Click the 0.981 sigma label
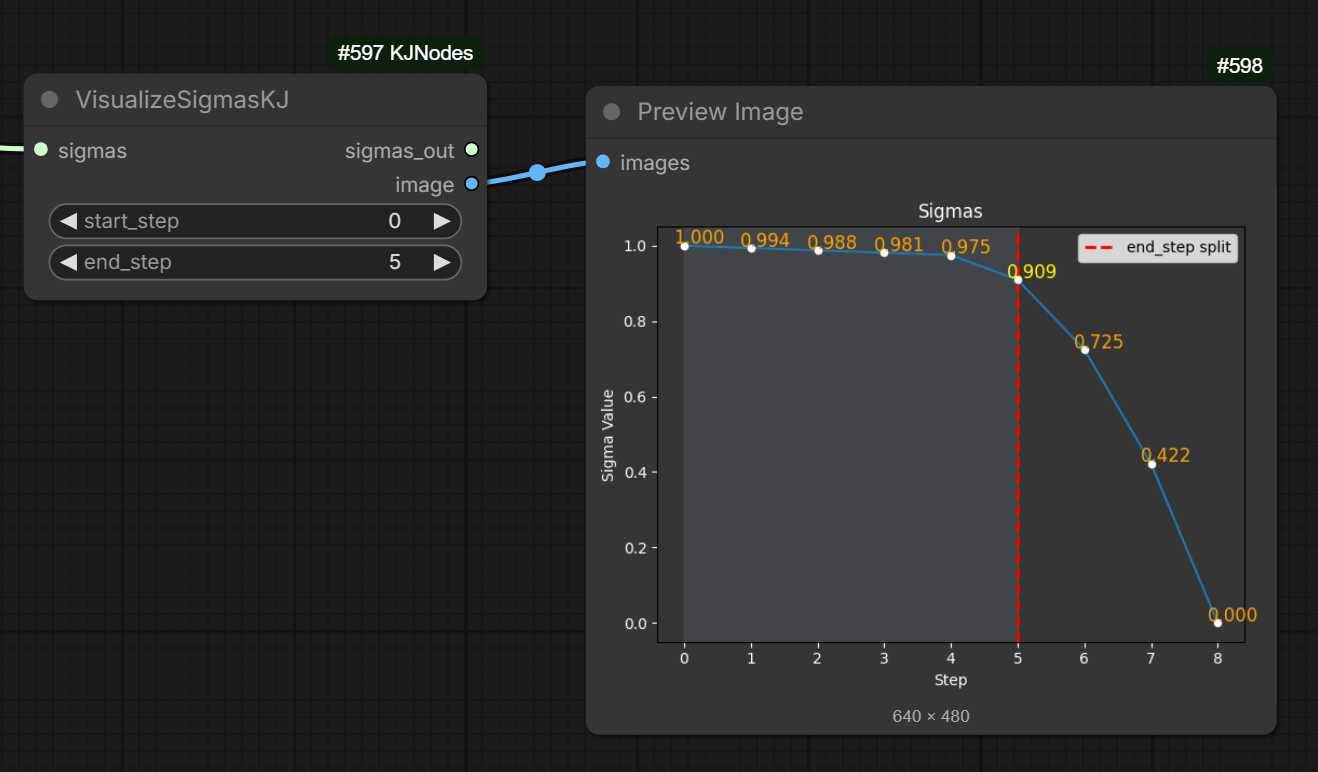 pyautogui.click(x=899, y=245)
